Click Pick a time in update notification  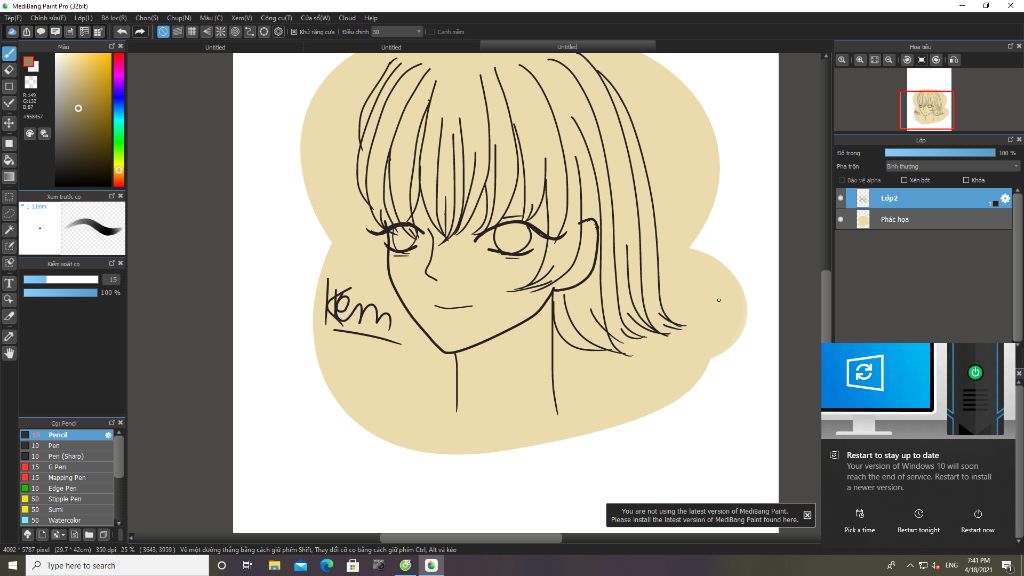click(x=859, y=521)
